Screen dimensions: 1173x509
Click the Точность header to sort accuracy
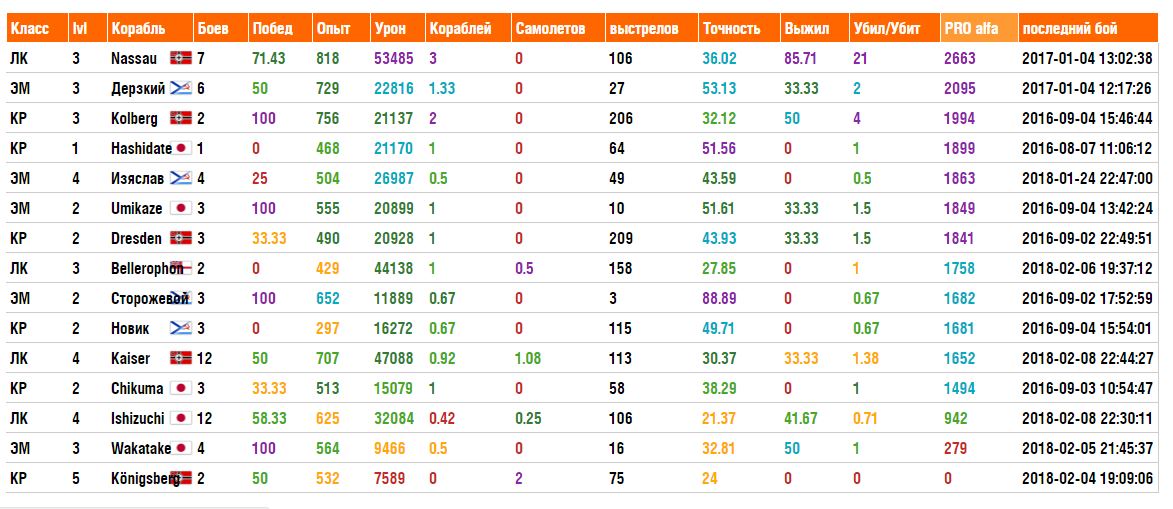(x=731, y=29)
